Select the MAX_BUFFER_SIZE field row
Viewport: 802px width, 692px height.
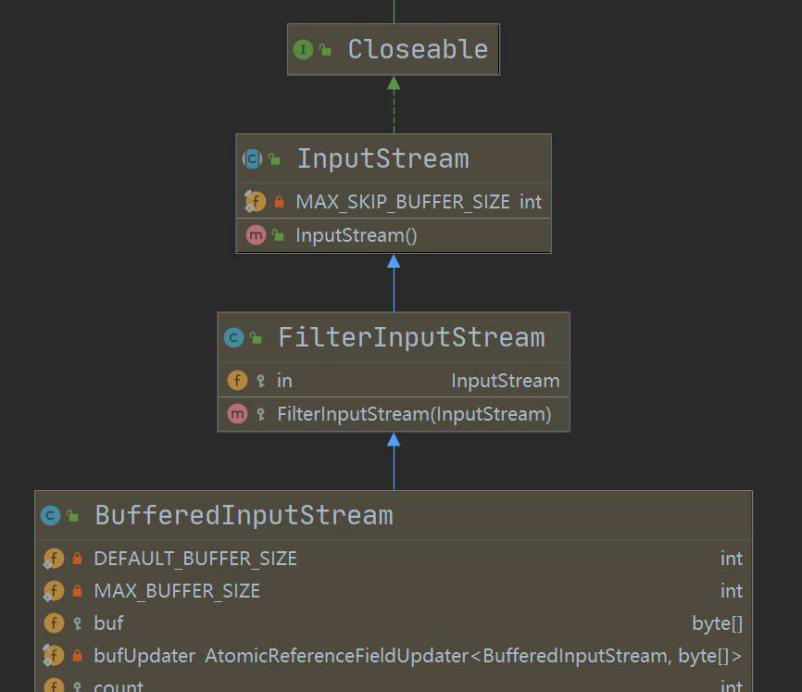pos(393,591)
